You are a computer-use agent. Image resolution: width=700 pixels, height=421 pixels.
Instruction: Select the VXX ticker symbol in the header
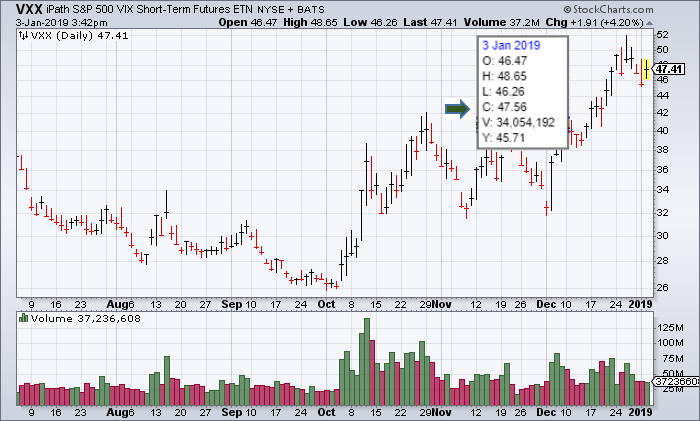(x=29, y=9)
